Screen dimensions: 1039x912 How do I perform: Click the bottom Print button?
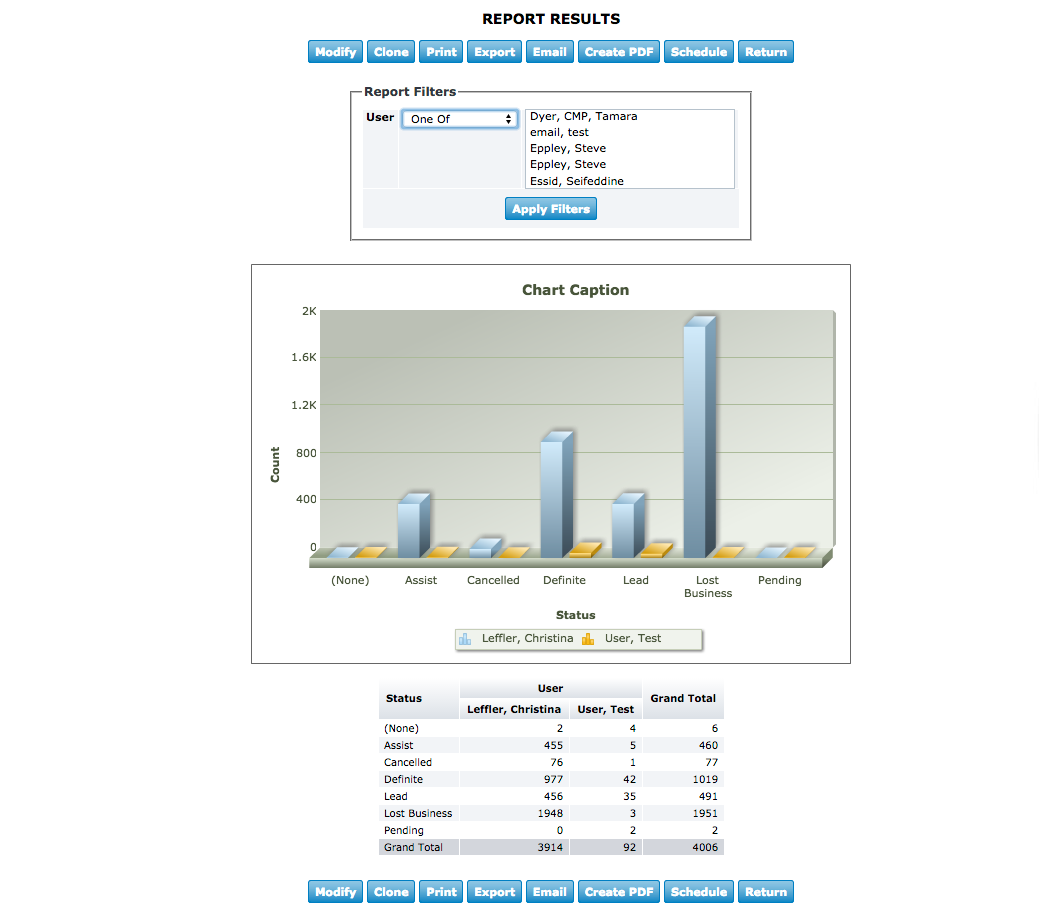[x=441, y=891]
